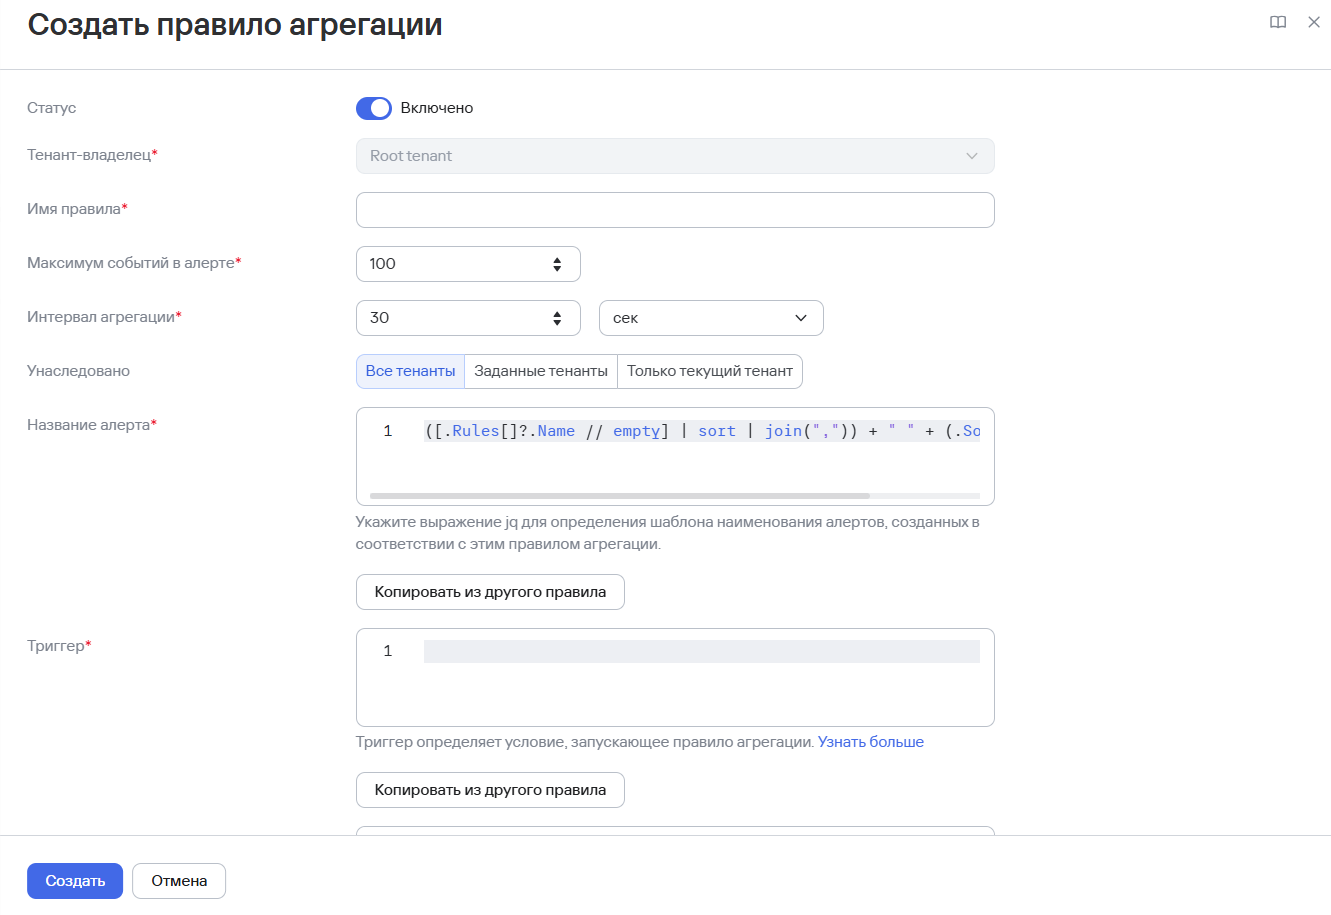This screenshot has height=915, width=1331.
Task: Click the jq expression hint text
Action: tap(668, 533)
